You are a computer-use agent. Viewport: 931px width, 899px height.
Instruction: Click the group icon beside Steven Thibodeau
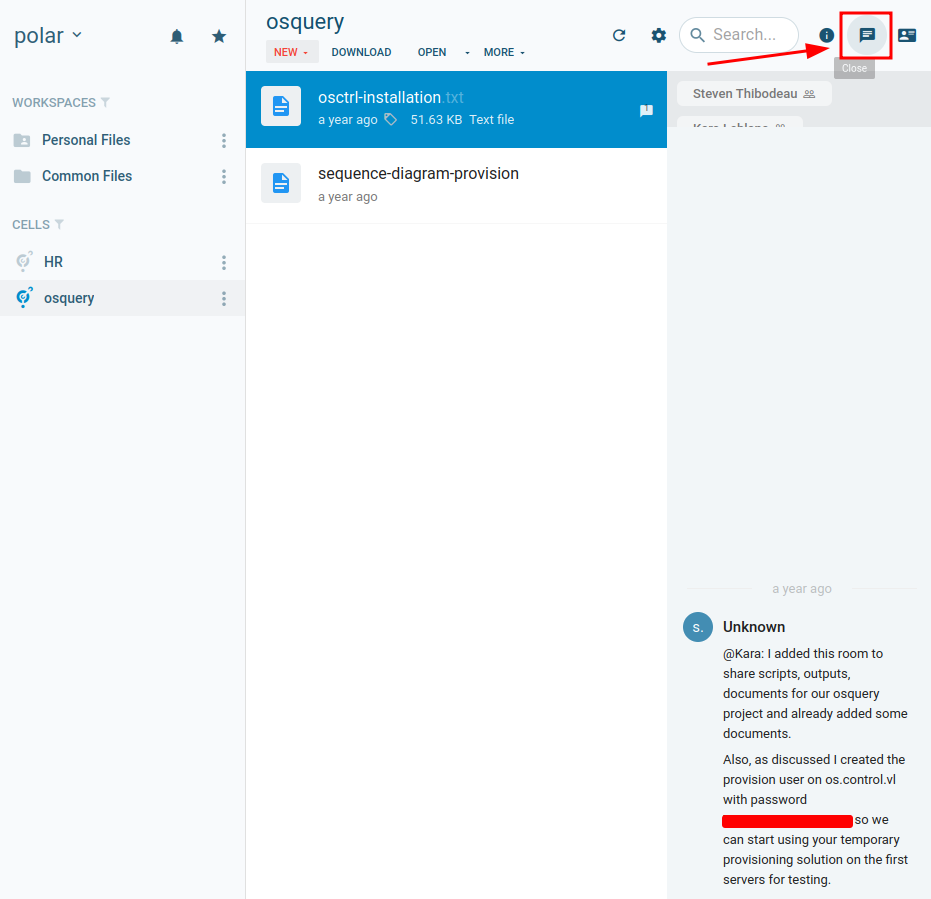pyautogui.click(x=809, y=94)
